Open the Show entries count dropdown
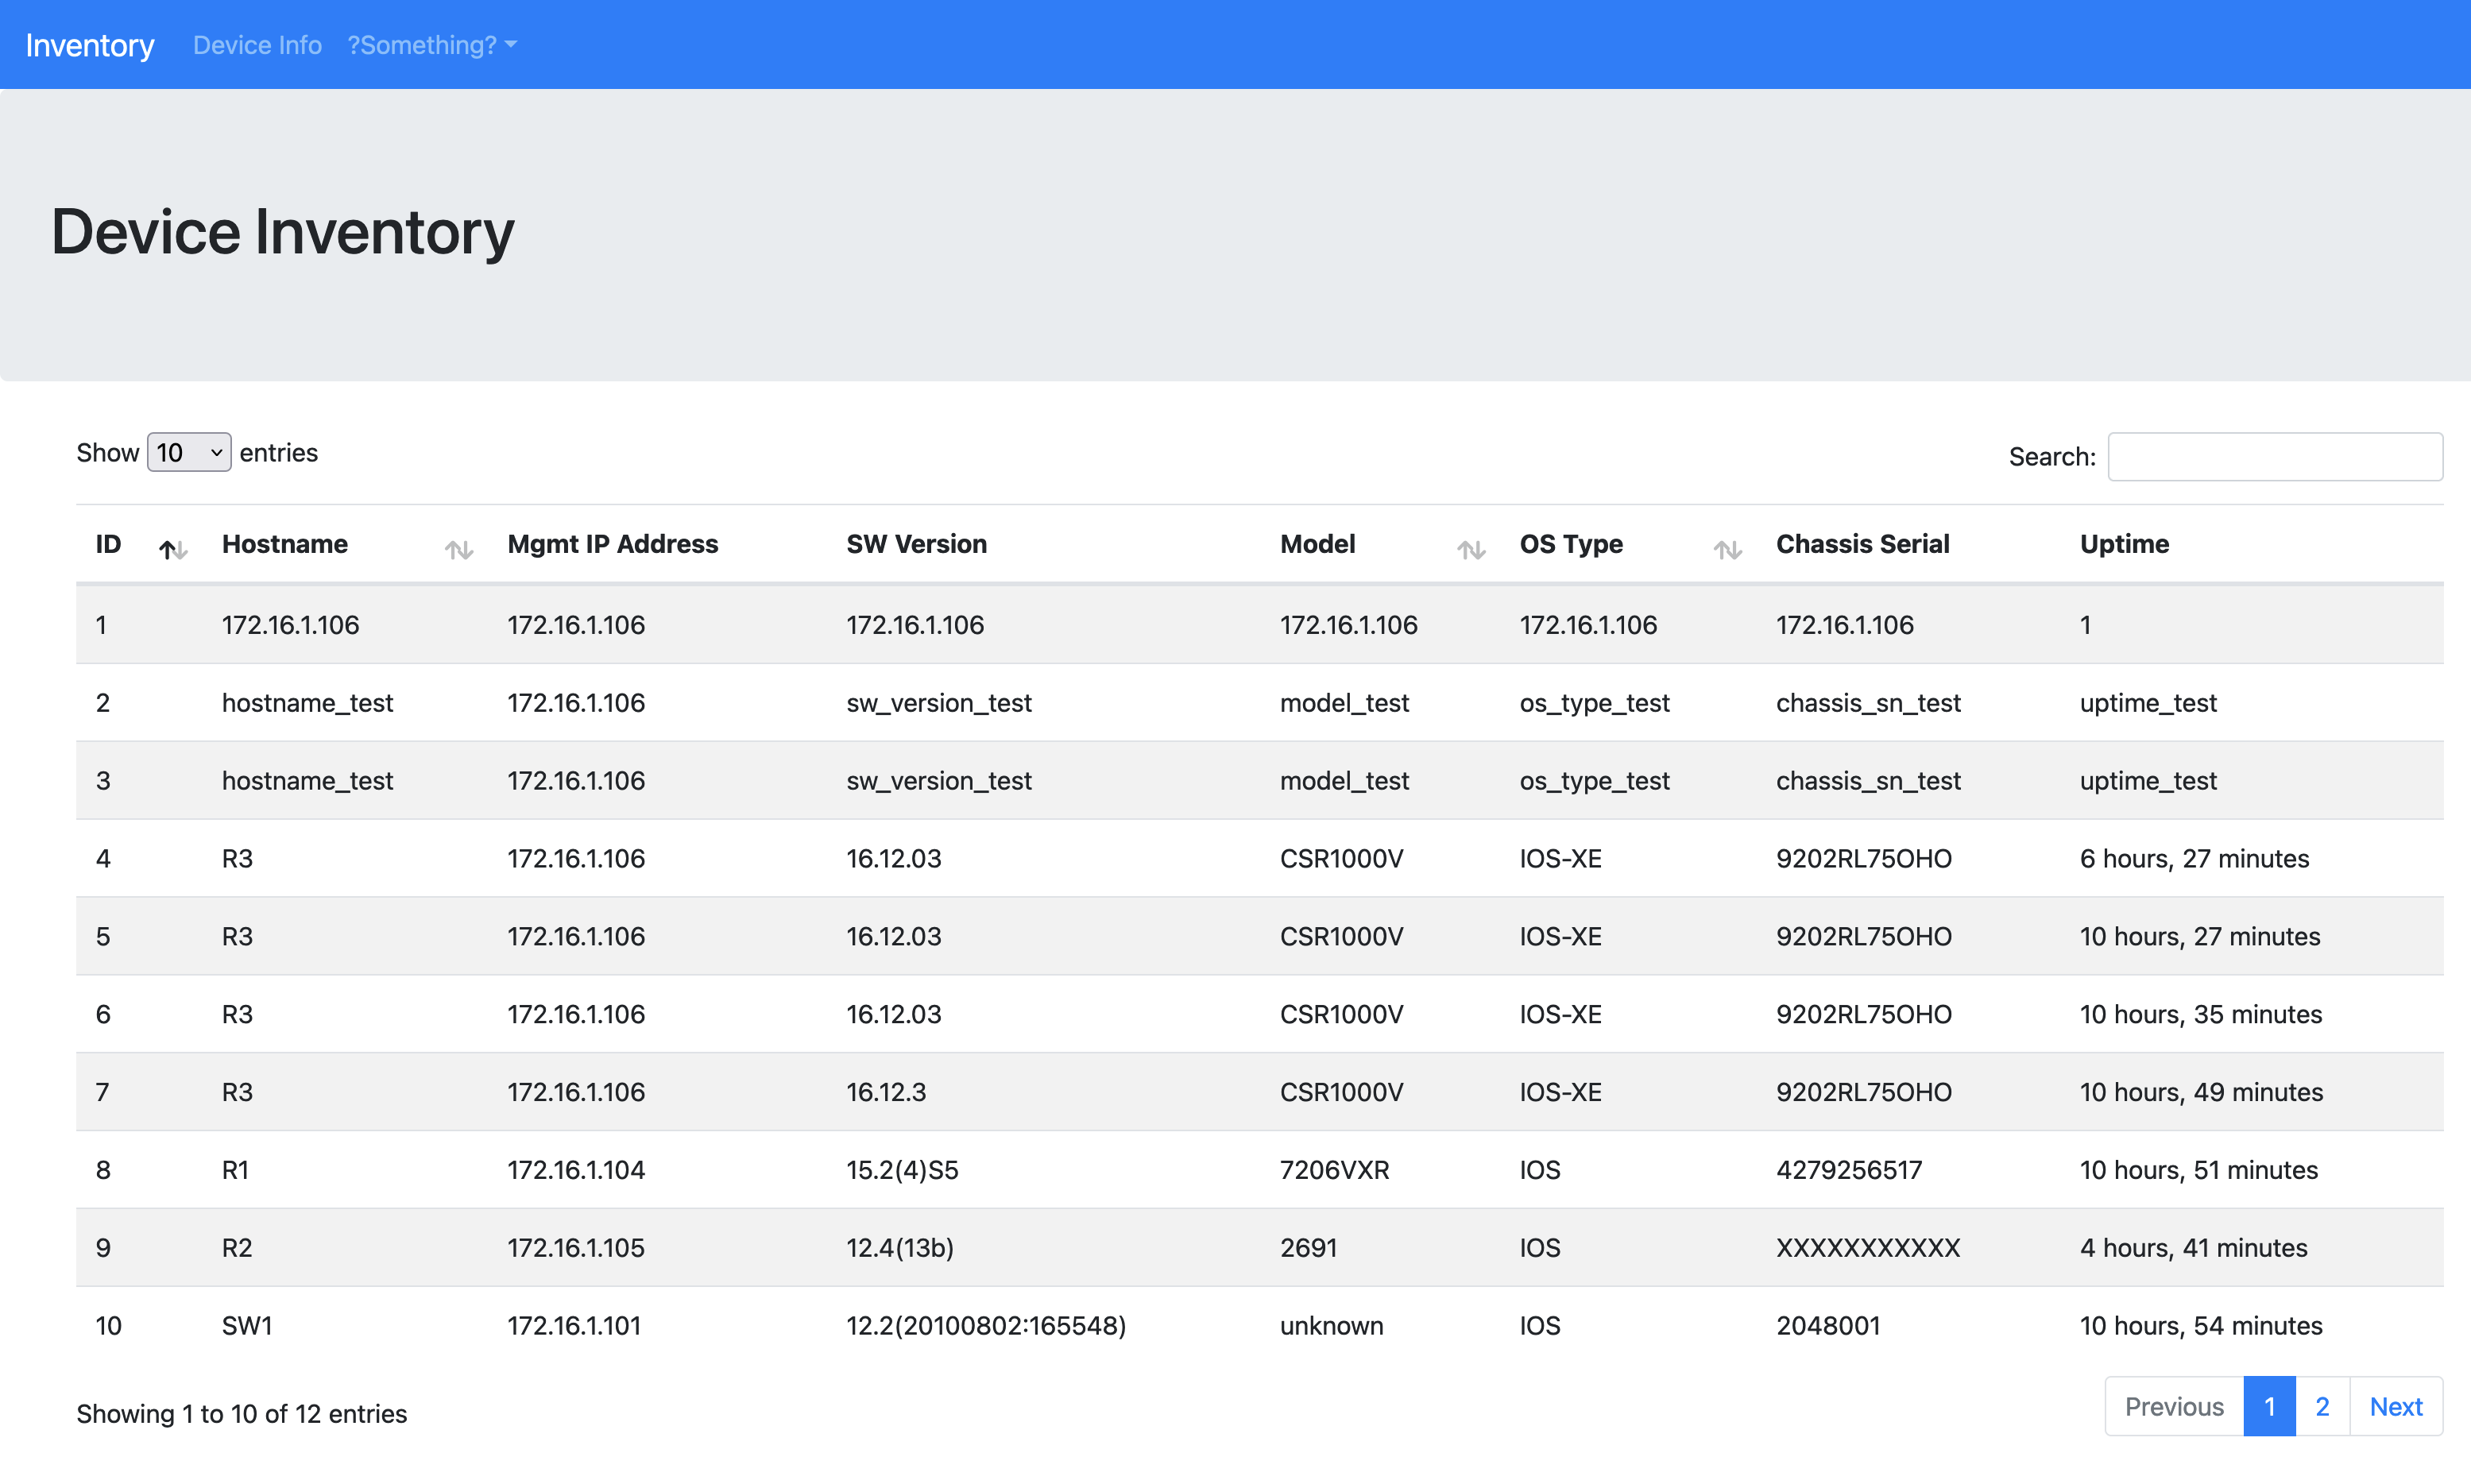This screenshot has height=1484, width=2471. [x=189, y=452]
